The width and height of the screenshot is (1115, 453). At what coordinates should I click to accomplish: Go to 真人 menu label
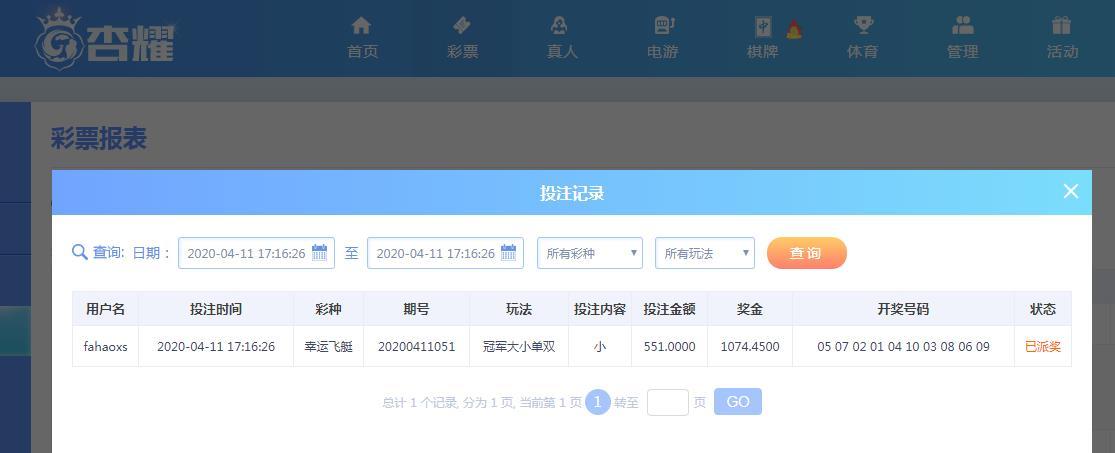pos(562,52)
